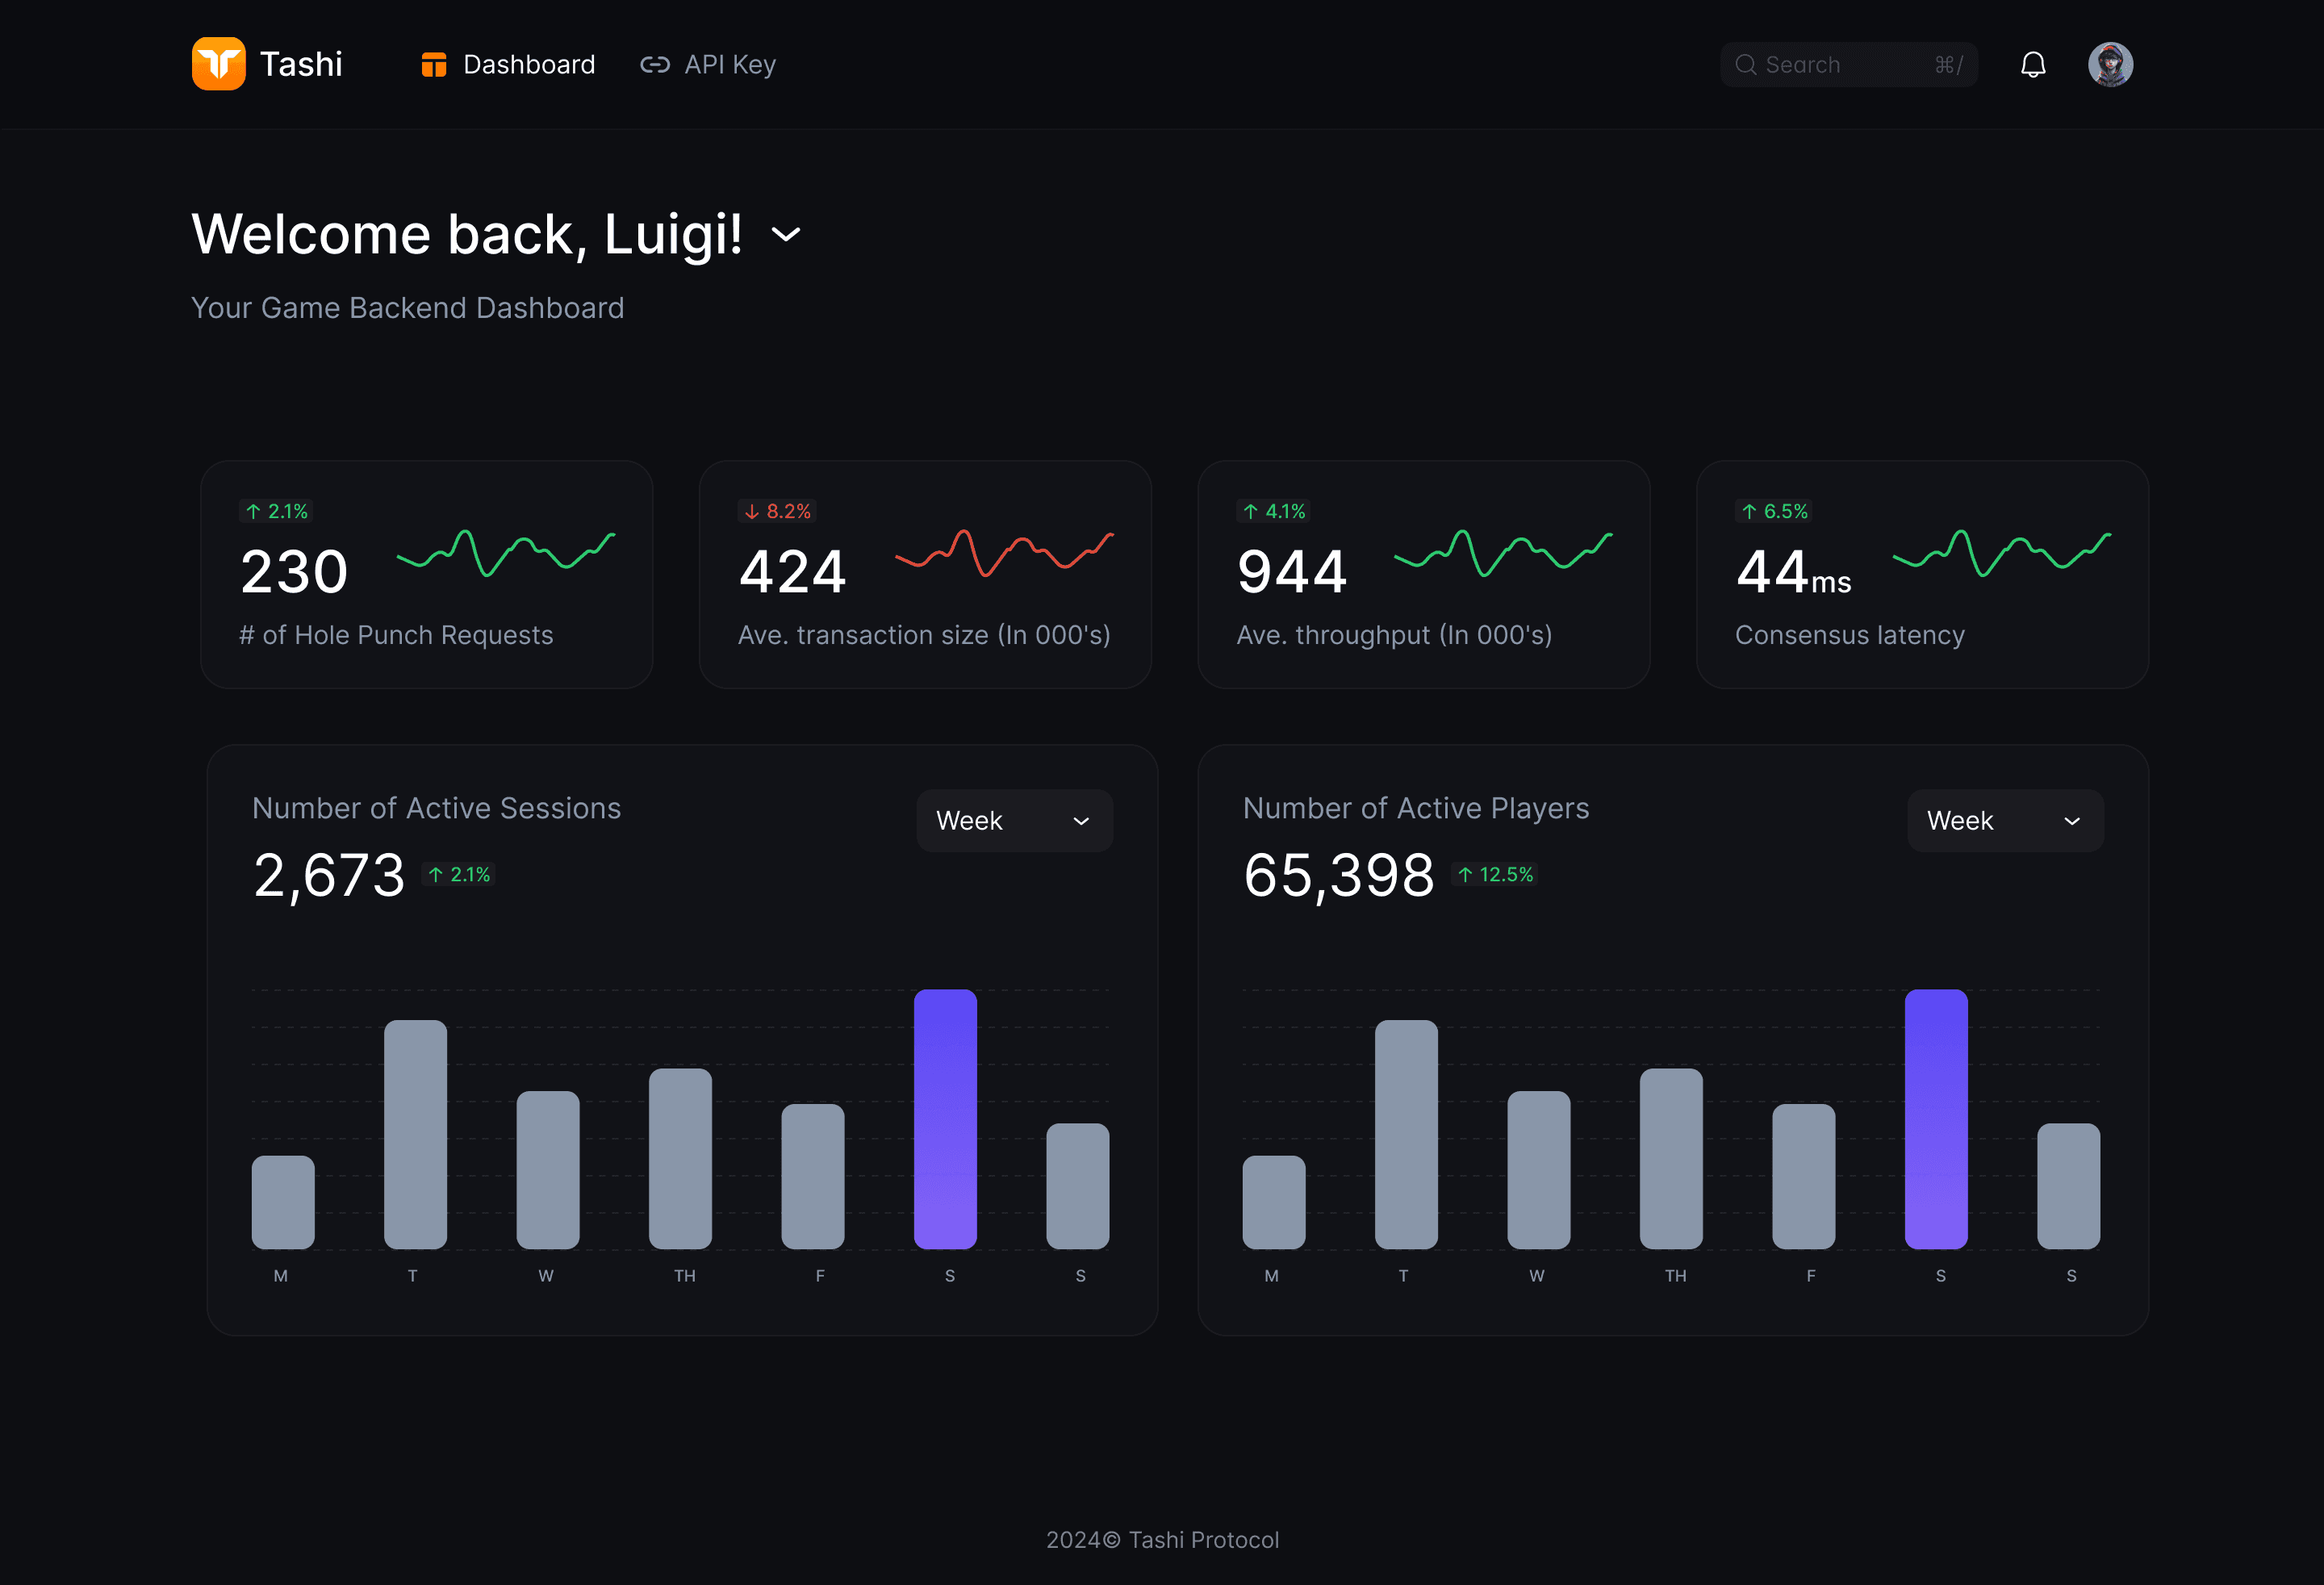The image size is (2324, 1585).
Task: Select Thursday bar in Active Sessions chart
Action: click(x=680, y=1159)
